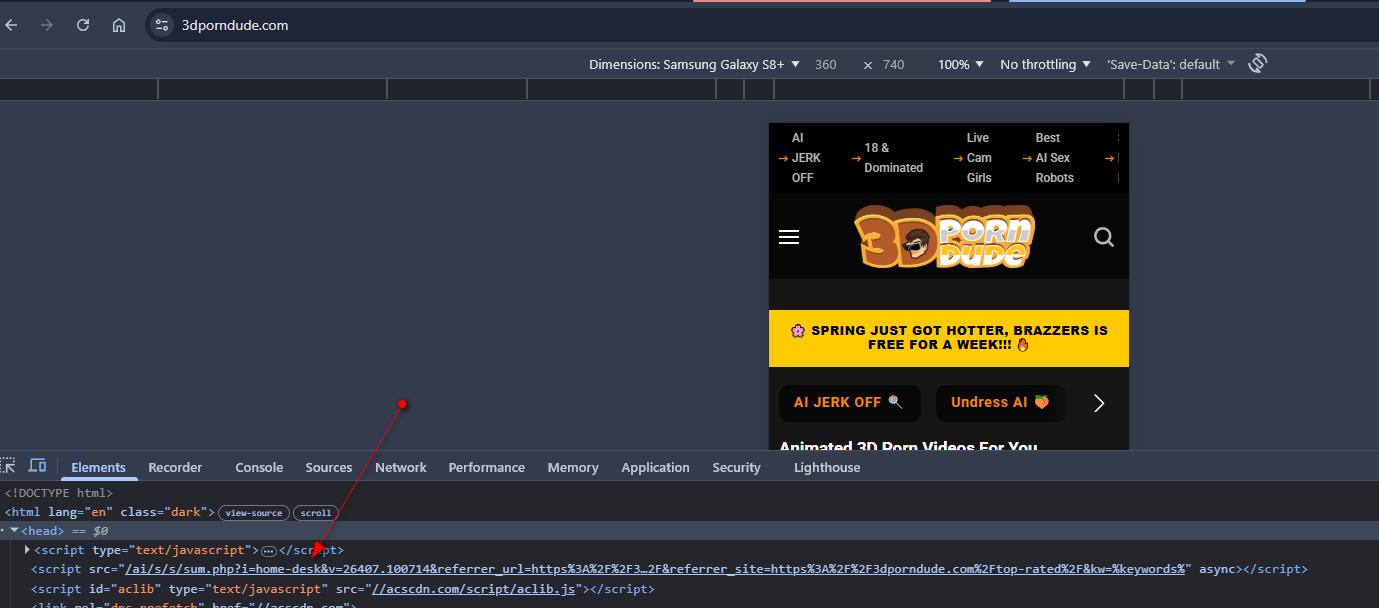View site information icon in address bar
The width and height of the screenshot is (1379, 608).
[162, 25]
